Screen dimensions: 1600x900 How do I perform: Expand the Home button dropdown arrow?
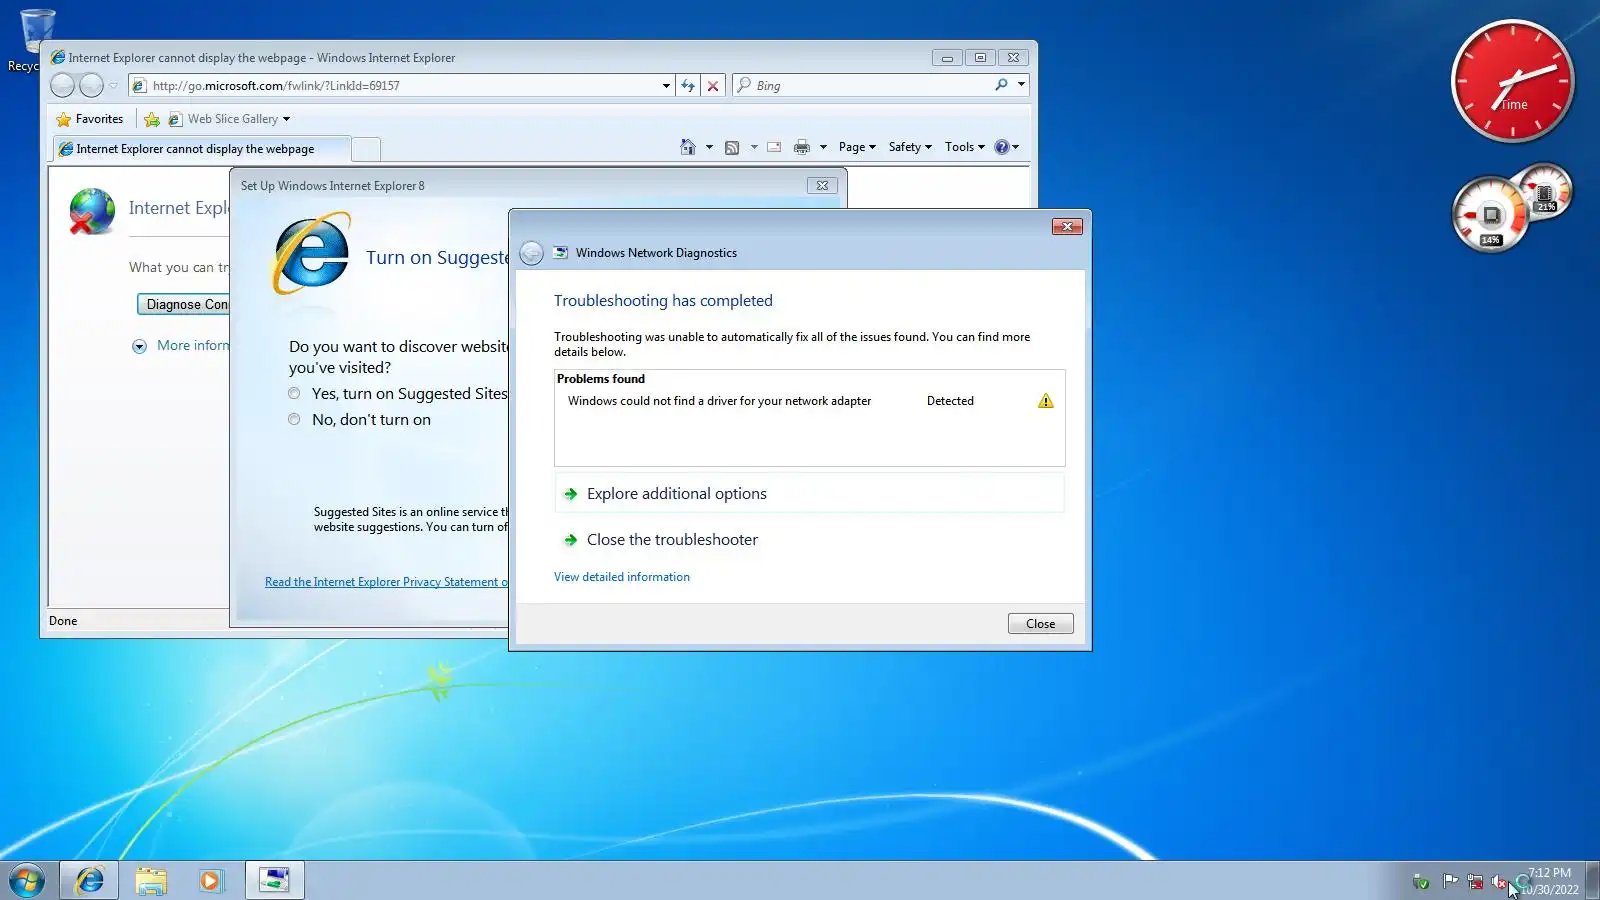[x=709, y=147]
